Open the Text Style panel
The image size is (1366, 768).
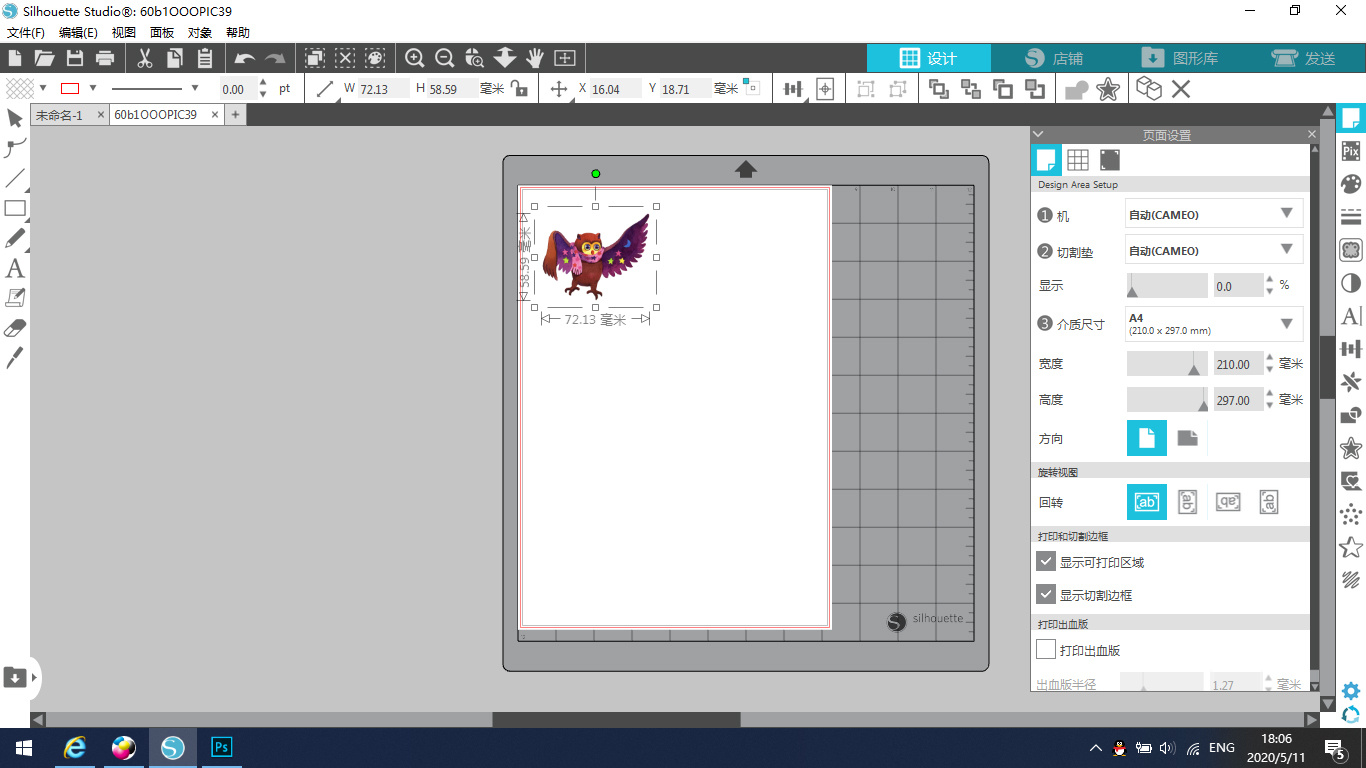click(x=1351, y=316)
